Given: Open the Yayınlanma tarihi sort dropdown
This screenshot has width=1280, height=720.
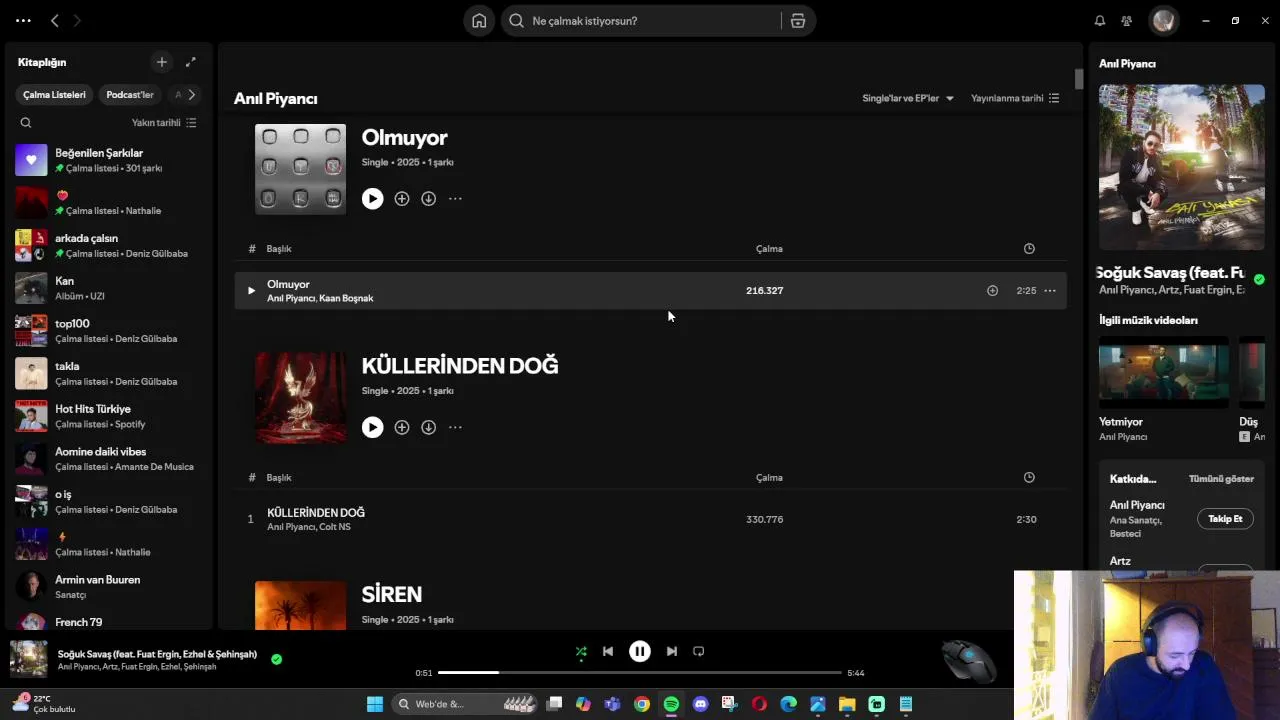Looking at the screenshot, I should point(1015,98).
